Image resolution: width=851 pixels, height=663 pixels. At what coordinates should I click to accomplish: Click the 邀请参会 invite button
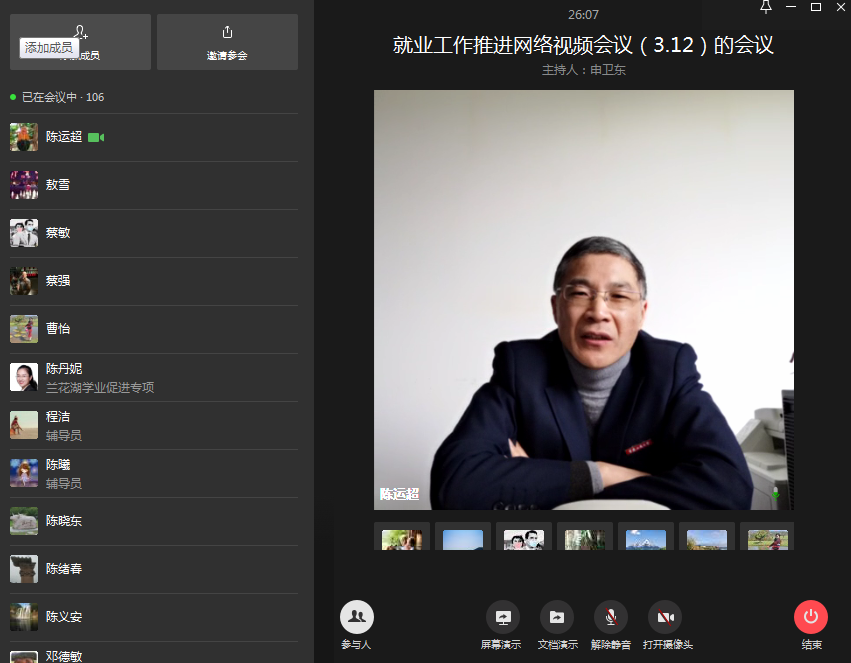pos(227,42)
